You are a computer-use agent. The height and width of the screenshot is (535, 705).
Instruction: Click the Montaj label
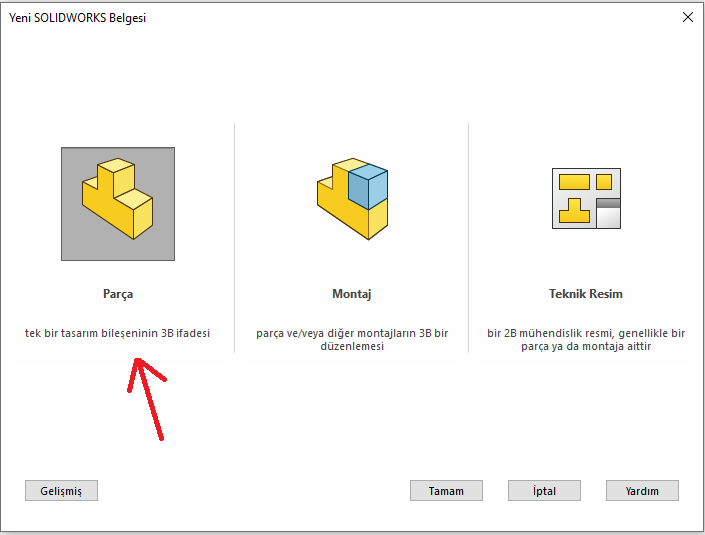click(352, 294)
